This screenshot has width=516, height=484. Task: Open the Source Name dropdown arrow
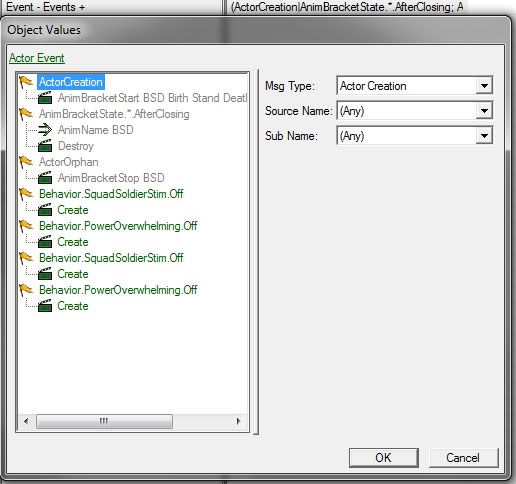484,111
